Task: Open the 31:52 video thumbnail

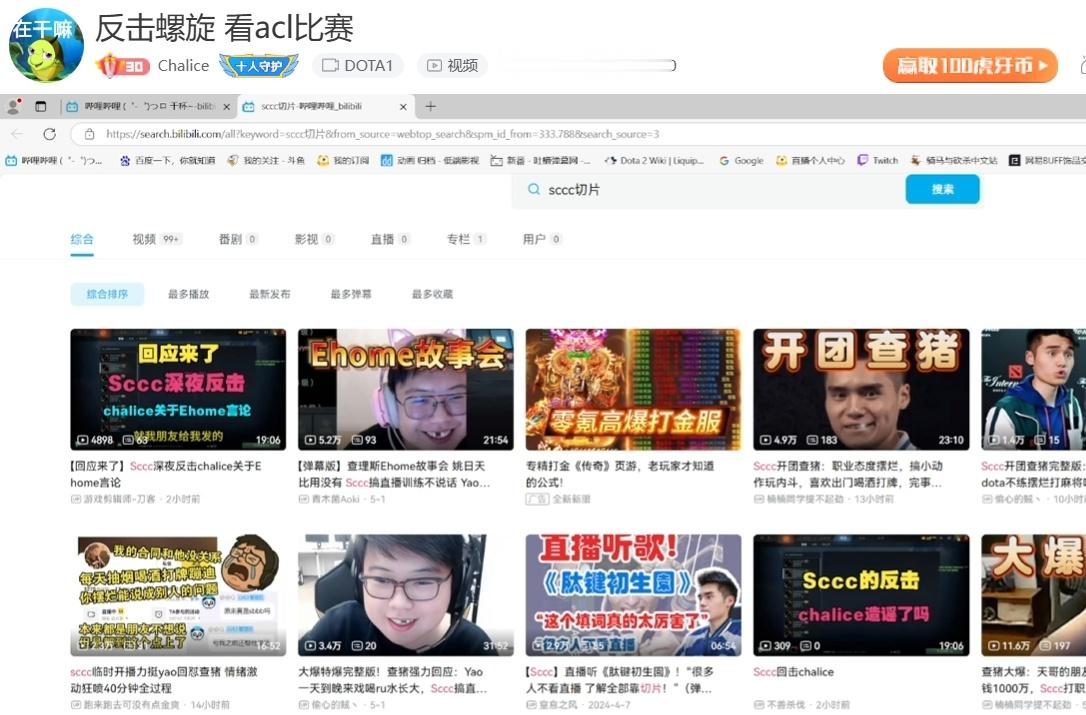Action: tap(406, 595)
